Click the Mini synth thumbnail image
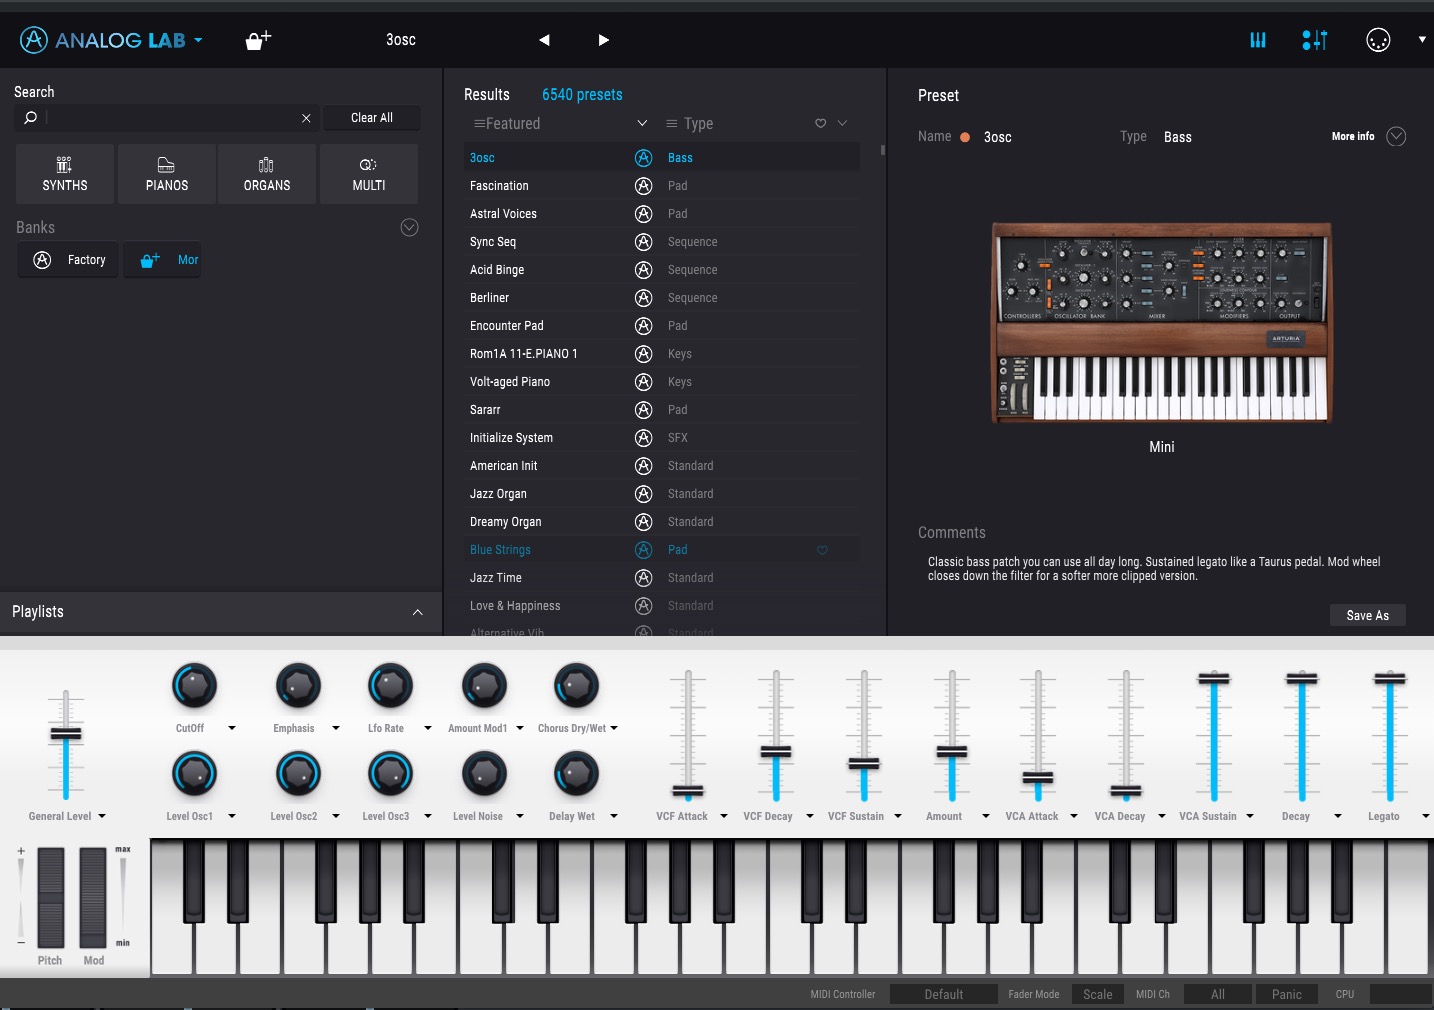This screenshot has height=1010, width=1434. point(1162,323)
